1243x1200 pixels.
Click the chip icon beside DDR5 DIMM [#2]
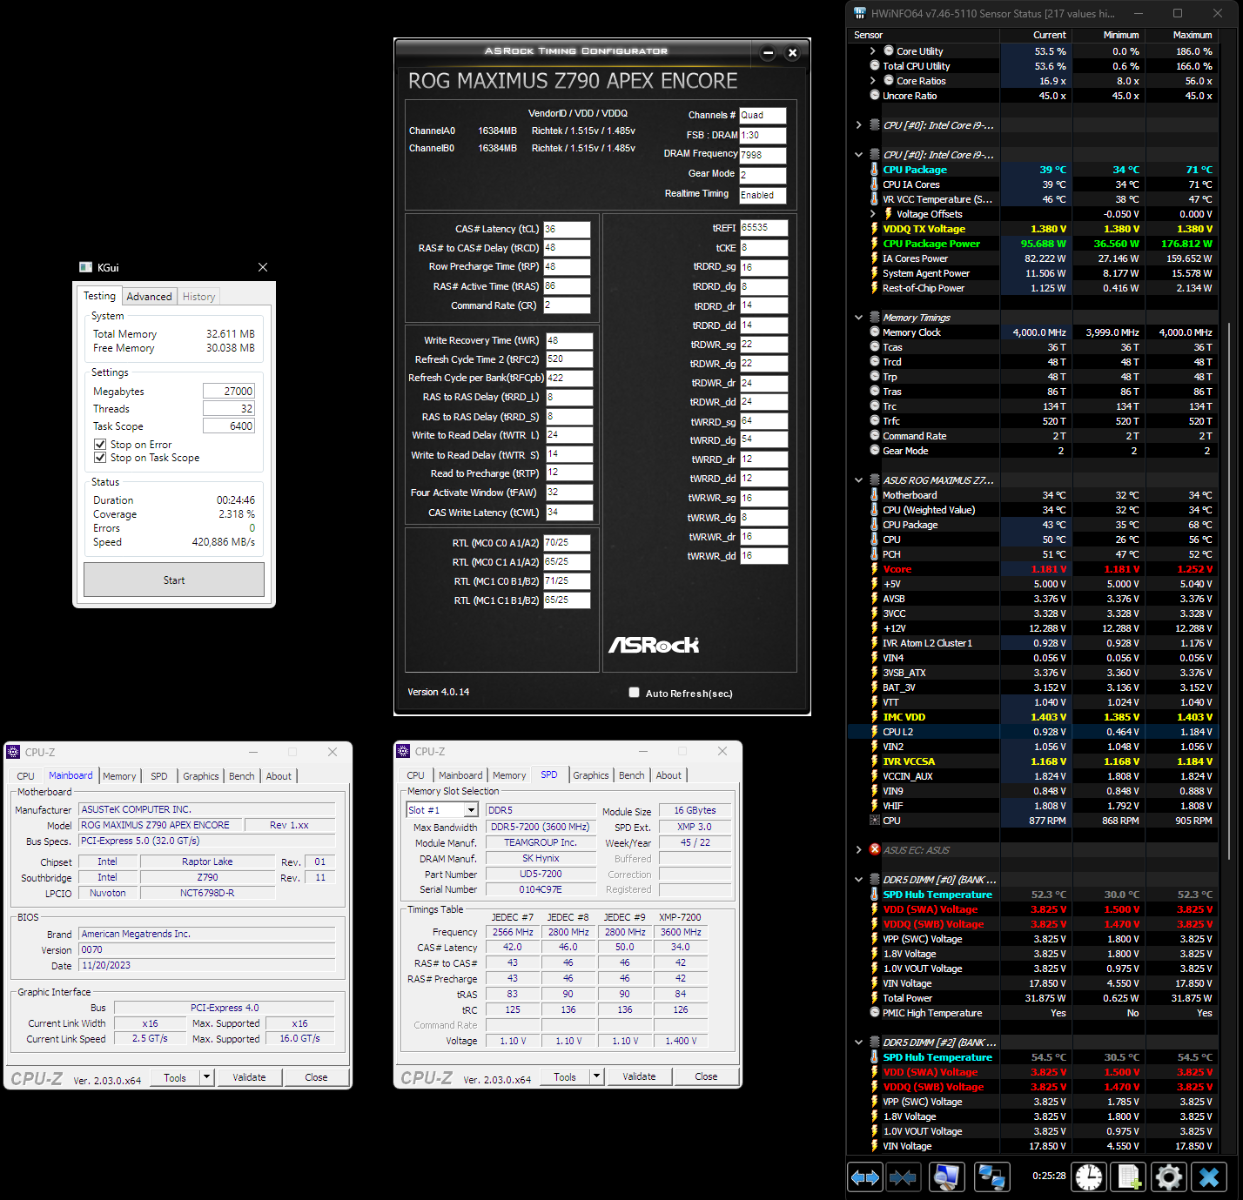[x=875, y=1042]
